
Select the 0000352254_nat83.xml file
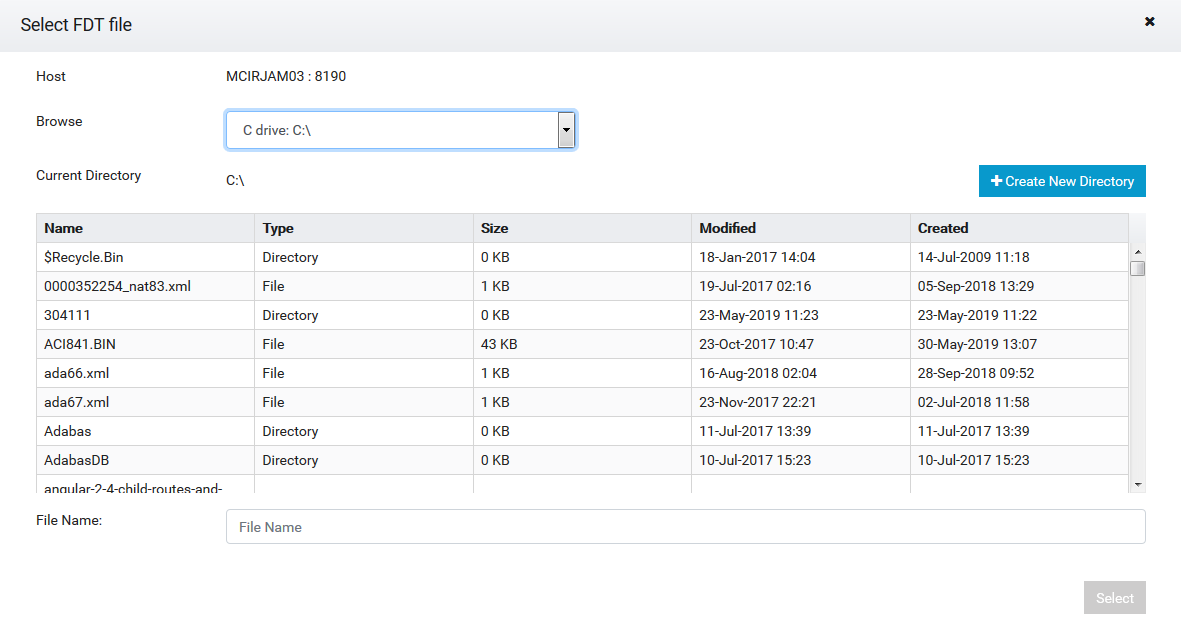[117, 286]
